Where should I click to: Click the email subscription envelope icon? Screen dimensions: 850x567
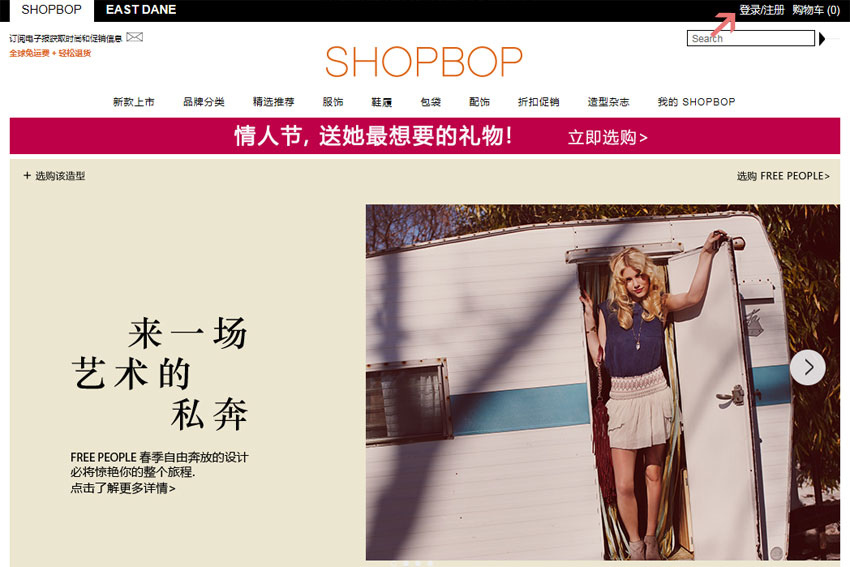[134, 37]
